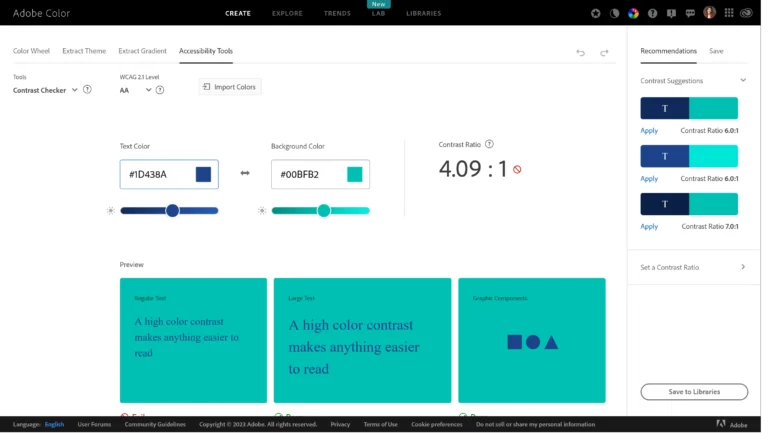Go to the CREATE menu
This screenshot has width=768, height=436.
tap(240, 14)
